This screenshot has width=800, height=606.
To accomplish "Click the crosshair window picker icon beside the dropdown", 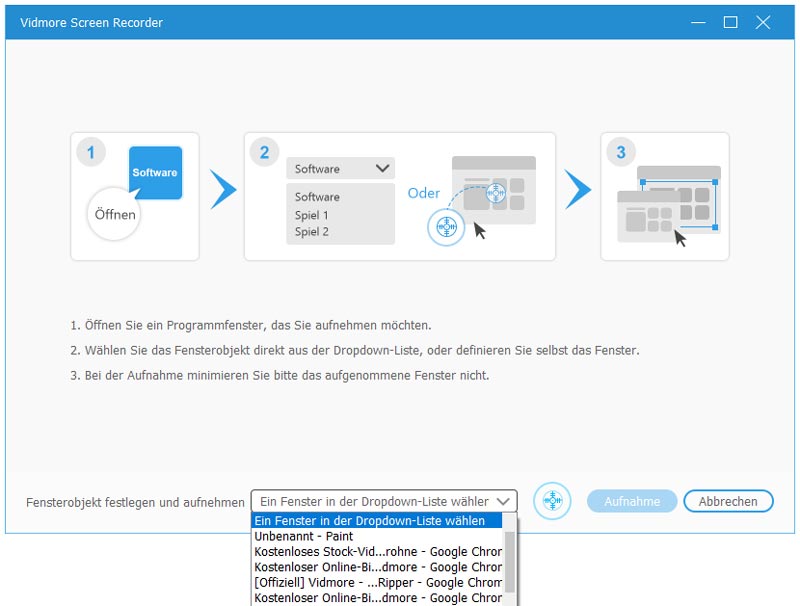I will coord(552,501).
